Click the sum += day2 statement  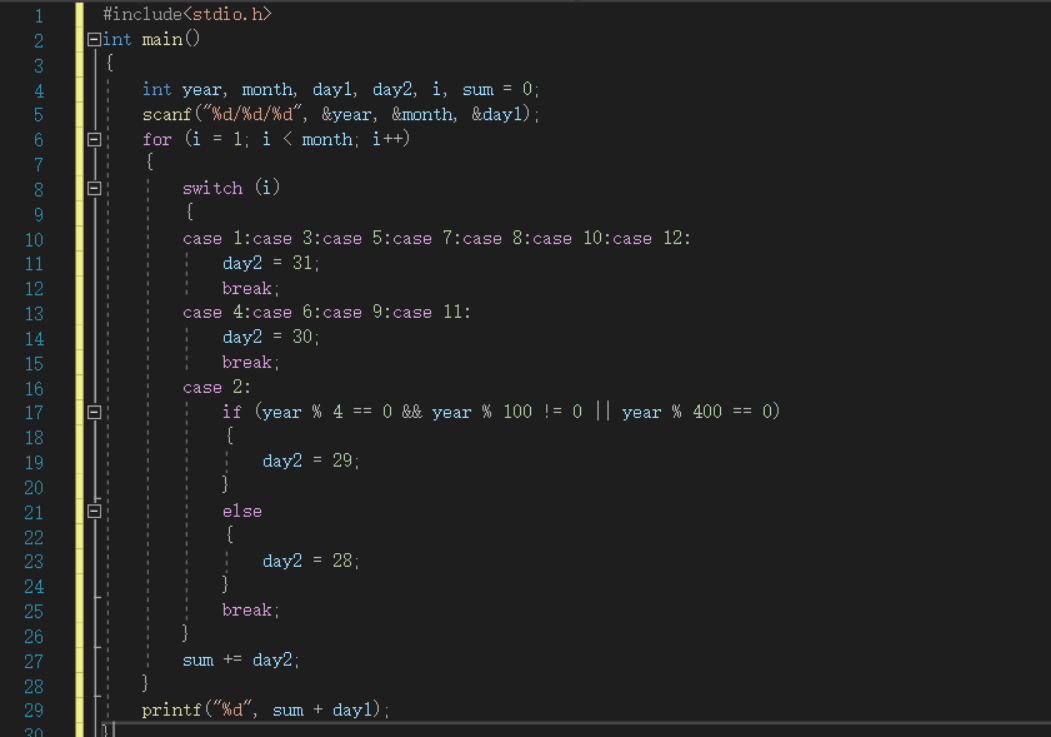pos(241,660)
